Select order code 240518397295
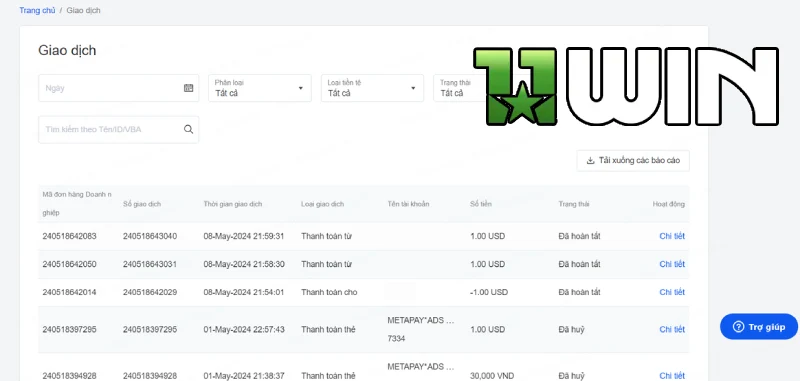The width and height of the screenshot is (800, 381). pyautogui.click(x=69, y=329)
